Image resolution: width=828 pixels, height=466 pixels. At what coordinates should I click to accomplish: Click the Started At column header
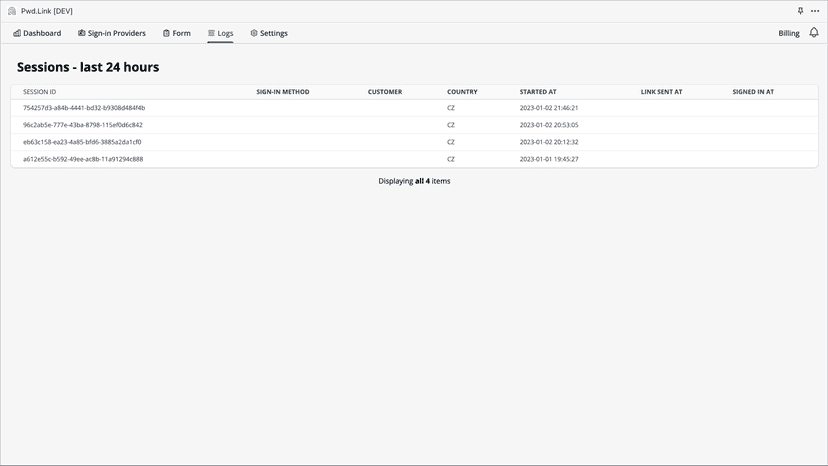click(x=538, y=92)
